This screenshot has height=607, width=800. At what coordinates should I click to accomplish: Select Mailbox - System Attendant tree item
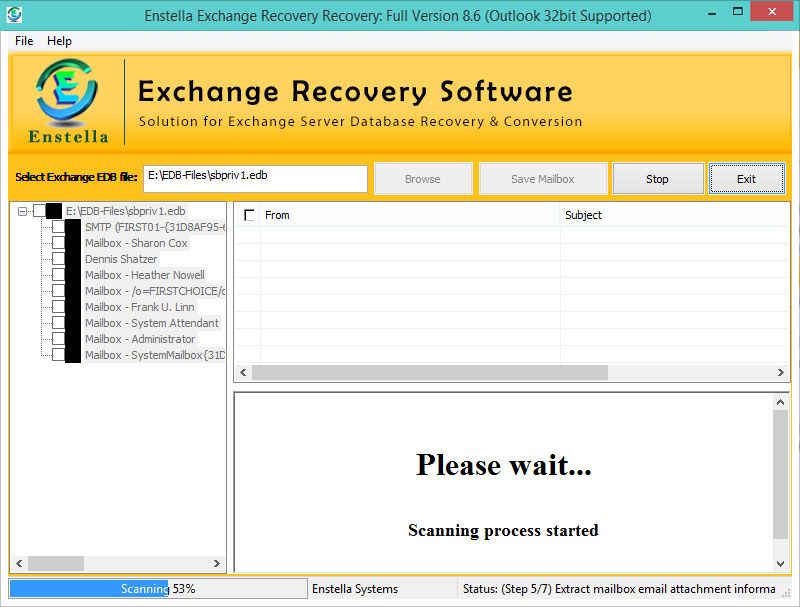click(152, 323)
